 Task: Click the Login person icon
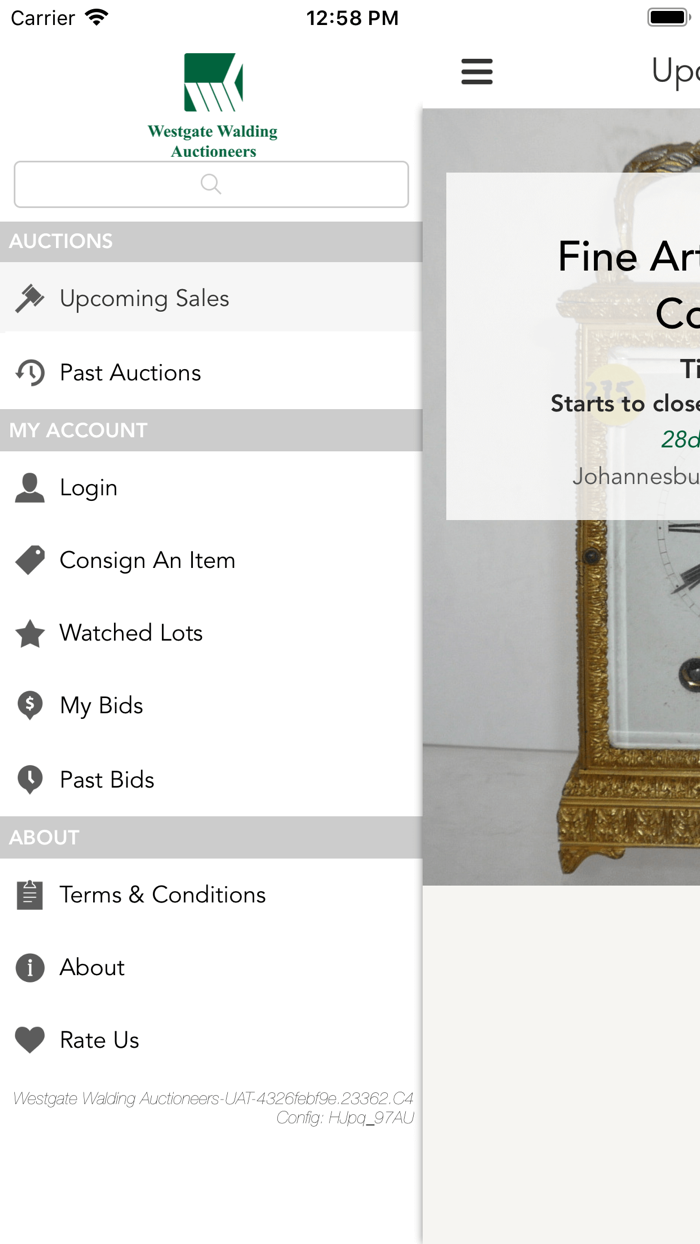(x=30, y=487)
